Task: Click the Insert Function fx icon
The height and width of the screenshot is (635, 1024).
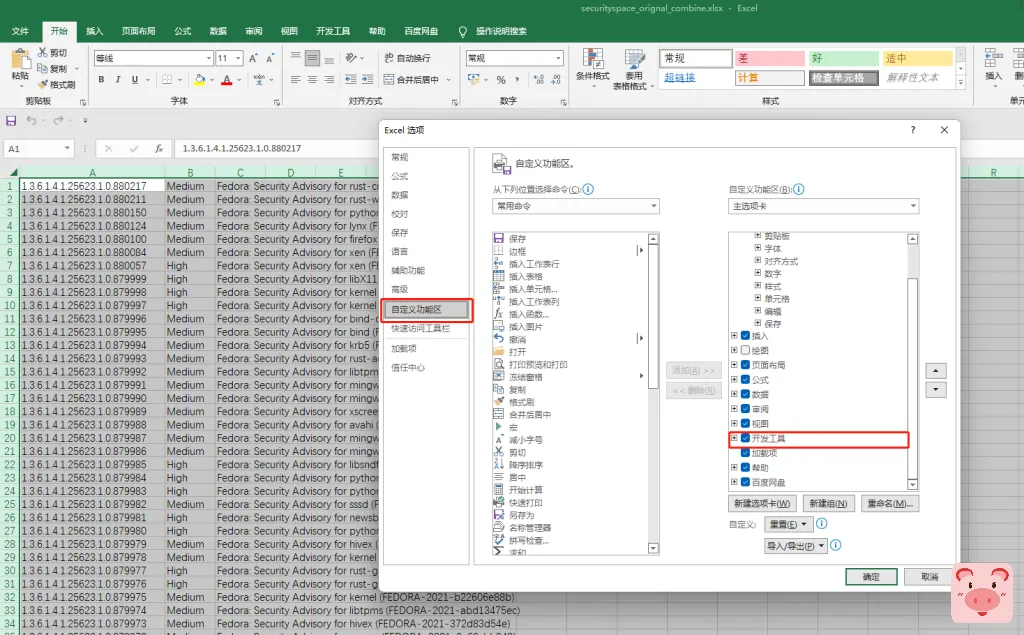Action: tap(158, 148)
